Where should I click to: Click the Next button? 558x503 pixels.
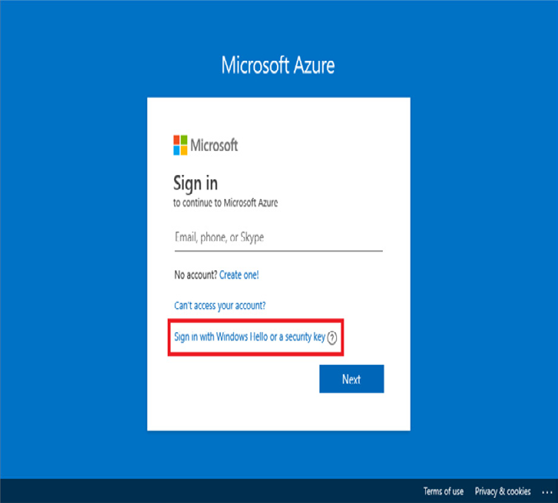[352, 379]
